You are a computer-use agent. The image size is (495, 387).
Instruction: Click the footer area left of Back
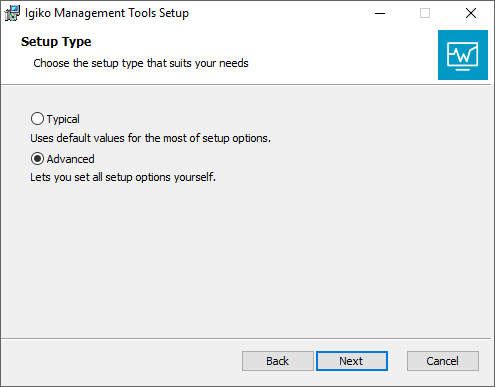pos(122,362)
